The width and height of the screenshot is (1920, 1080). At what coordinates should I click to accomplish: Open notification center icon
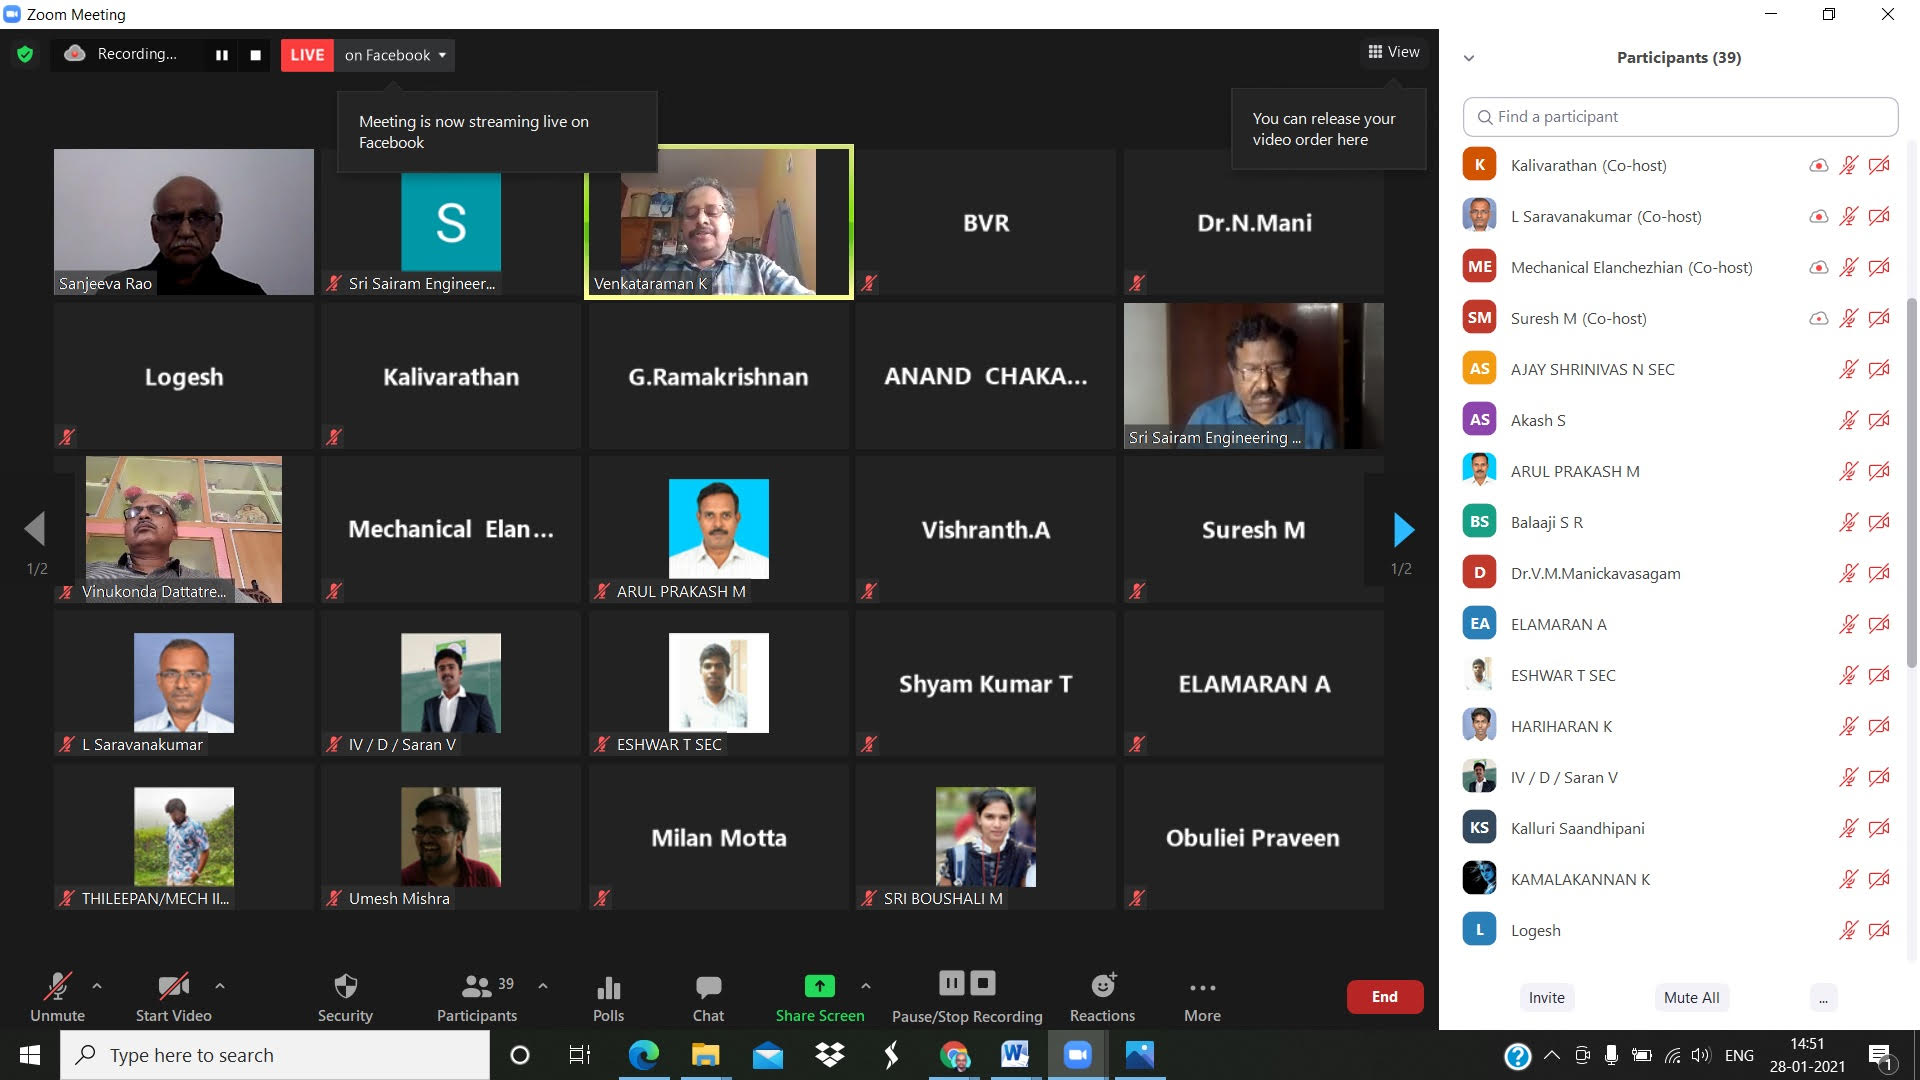[1880, 1056]
